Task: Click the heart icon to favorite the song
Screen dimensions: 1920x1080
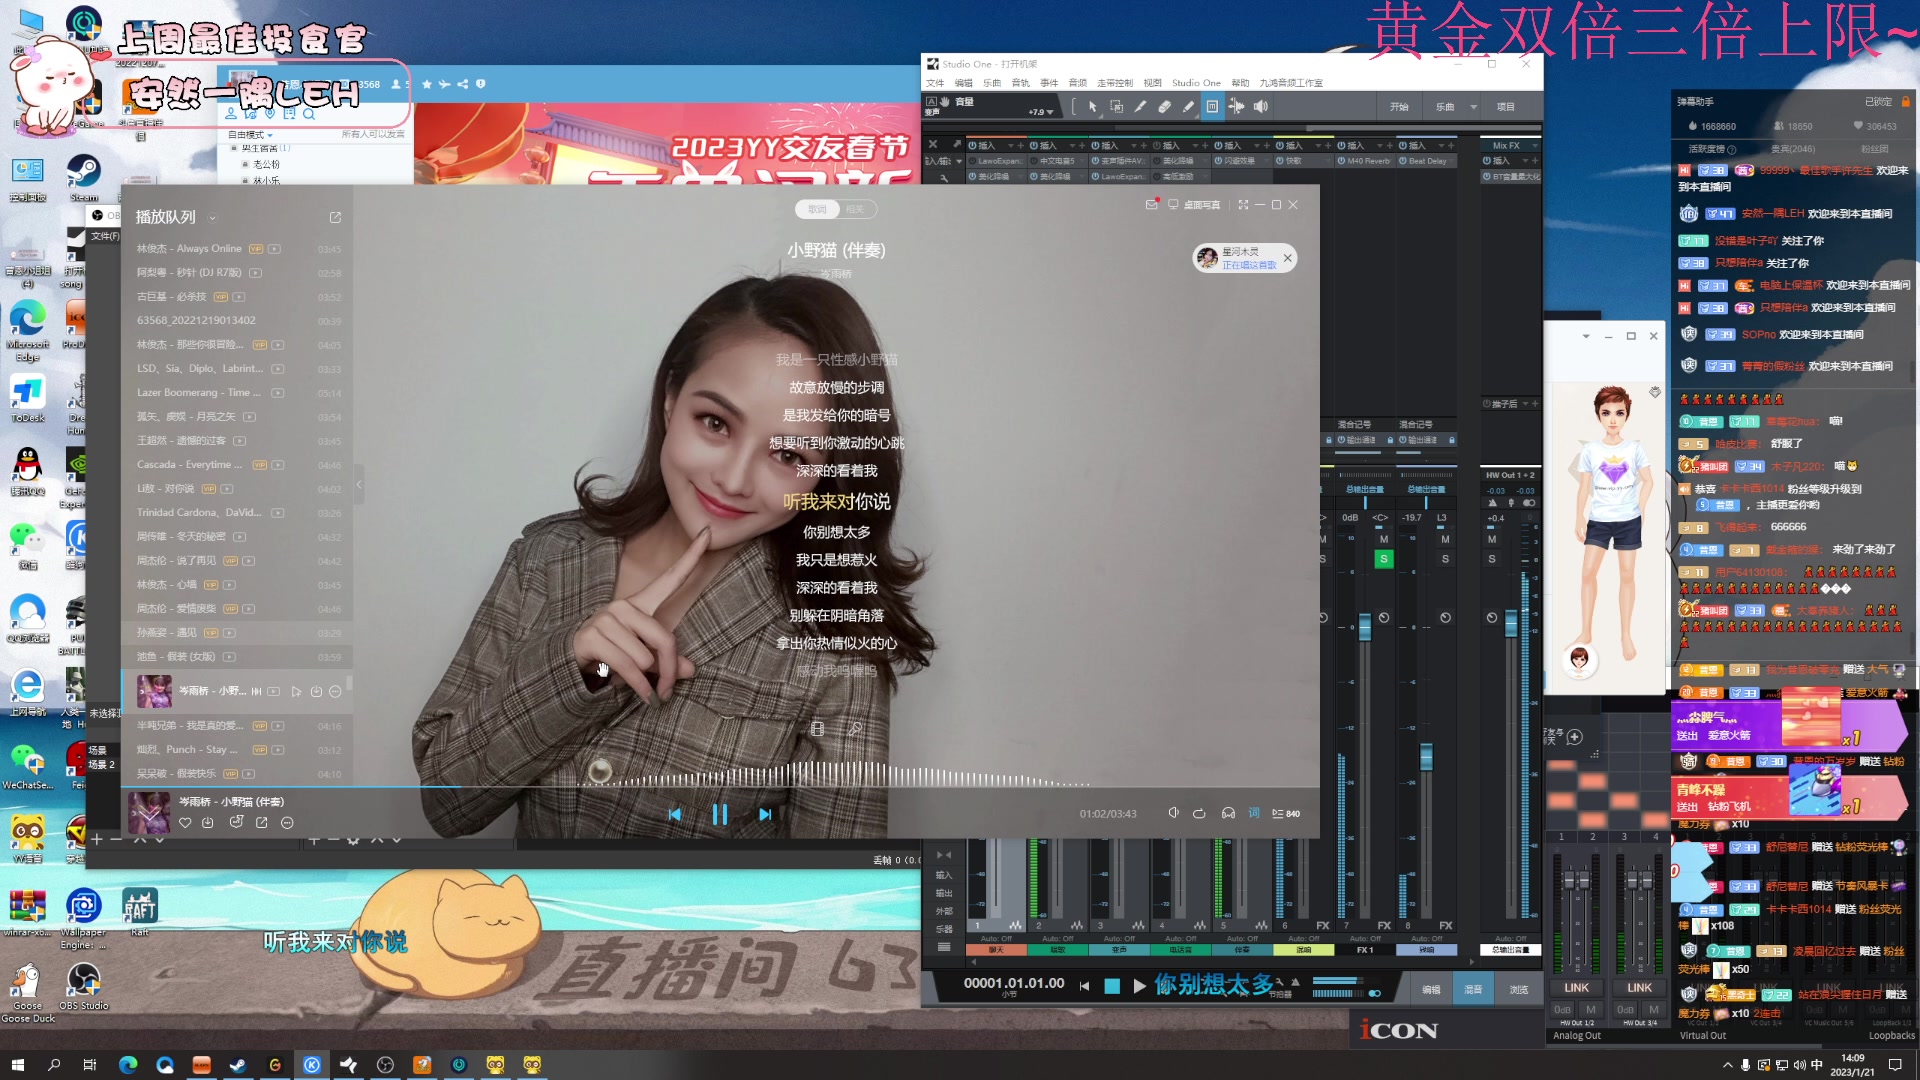Action: (185, 823)
